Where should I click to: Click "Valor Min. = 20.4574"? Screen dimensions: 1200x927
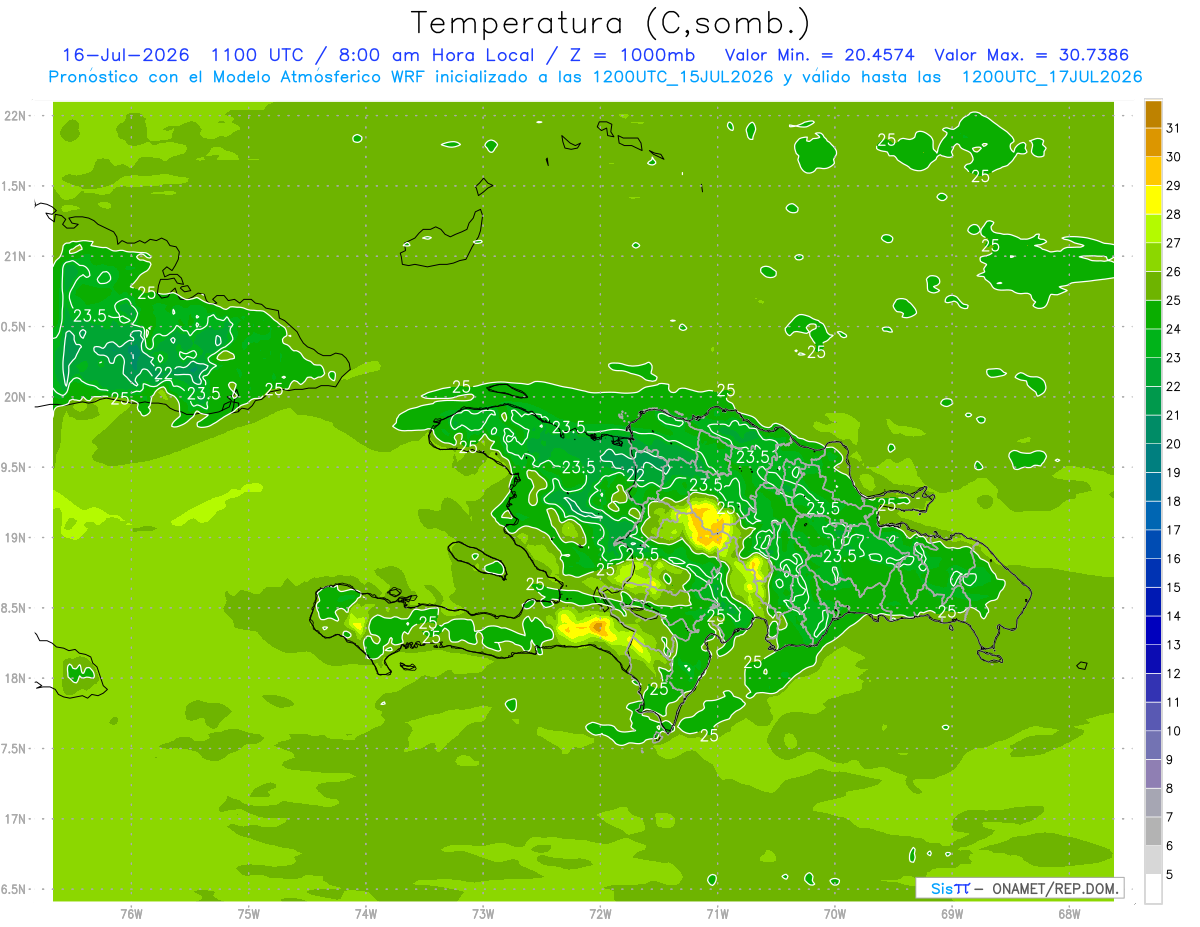point(819,54)
